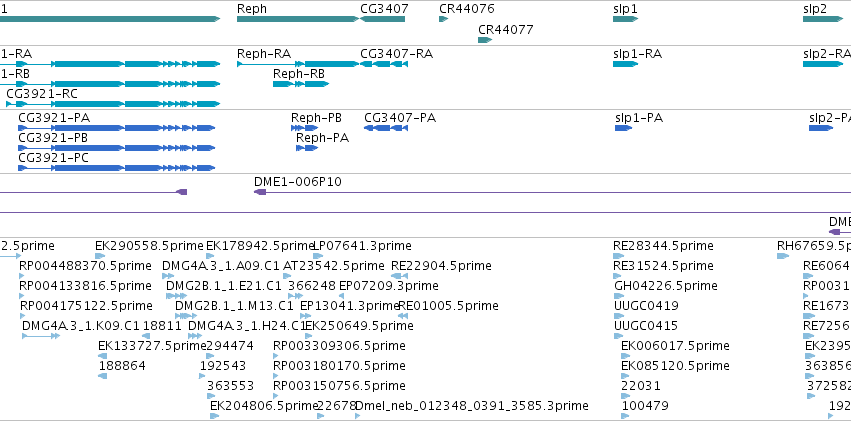The width and height of the screenshot is (851, 421).
Task: Click EK204806.5prime label
Action: (x=264, y=406)
